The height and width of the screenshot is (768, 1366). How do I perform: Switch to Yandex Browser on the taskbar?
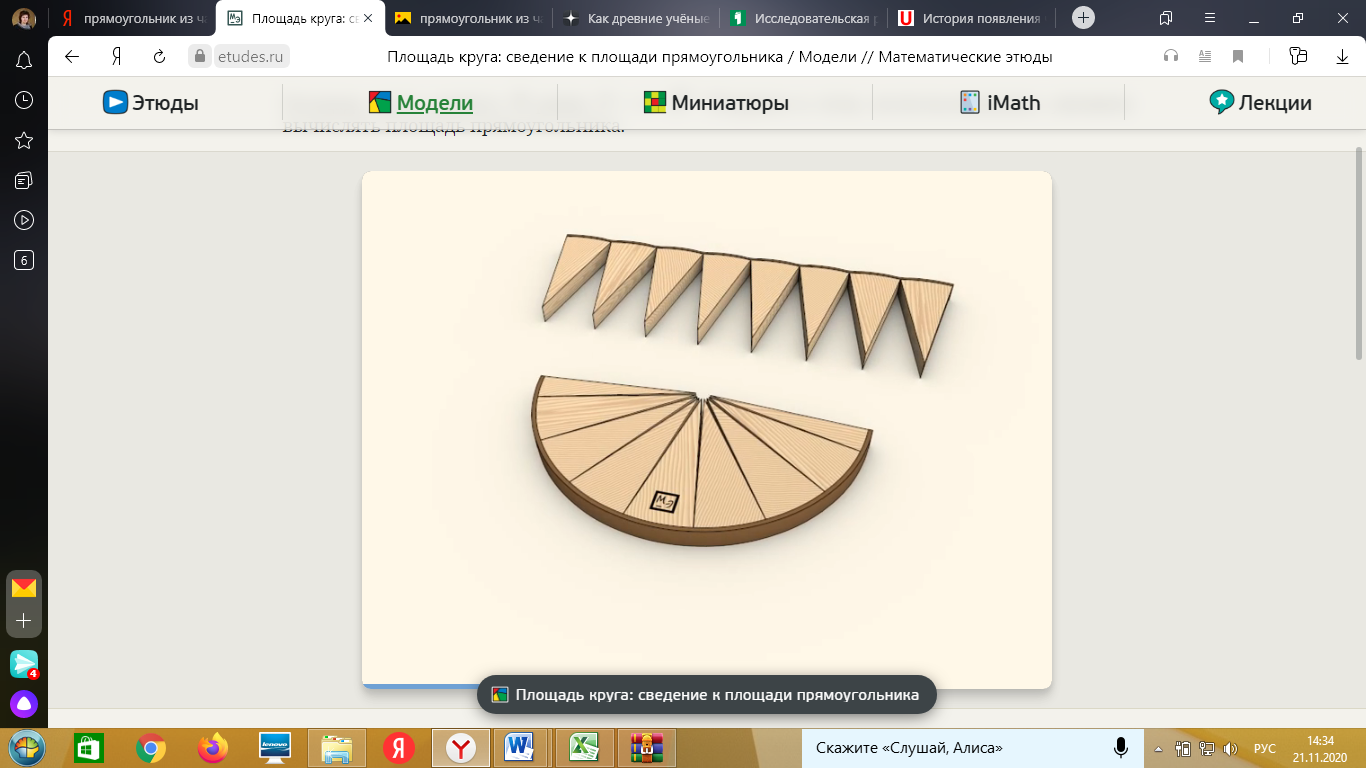(461, 747)
